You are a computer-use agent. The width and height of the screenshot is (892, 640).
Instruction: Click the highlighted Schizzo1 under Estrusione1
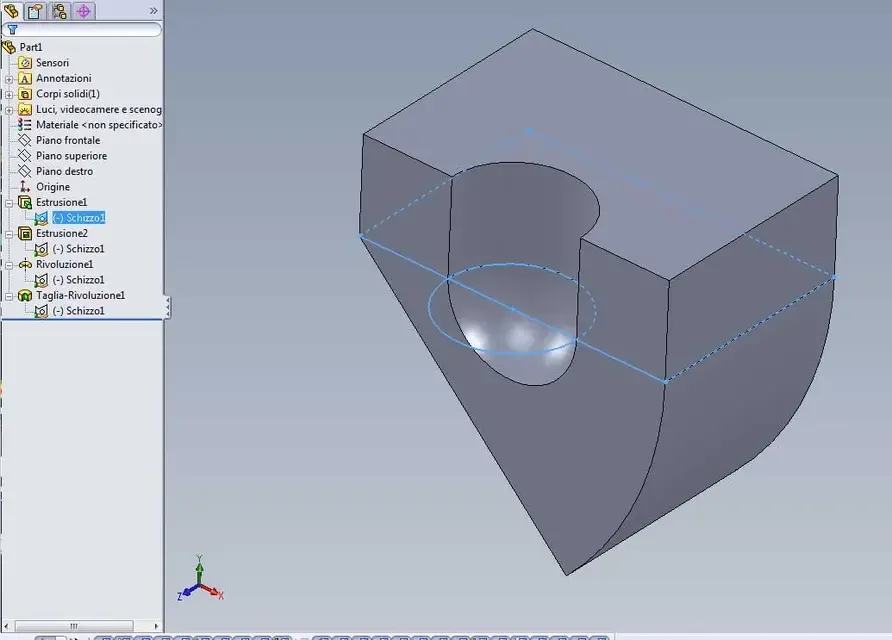[x=79, y=217]
